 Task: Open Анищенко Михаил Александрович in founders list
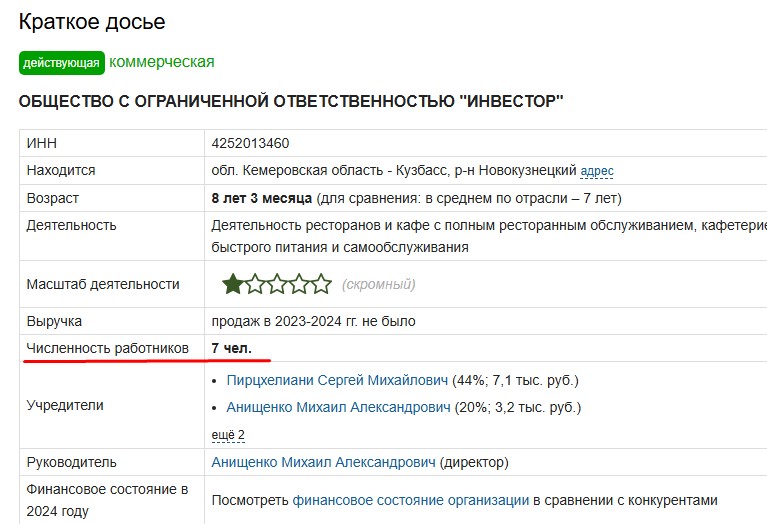[338, 407]
